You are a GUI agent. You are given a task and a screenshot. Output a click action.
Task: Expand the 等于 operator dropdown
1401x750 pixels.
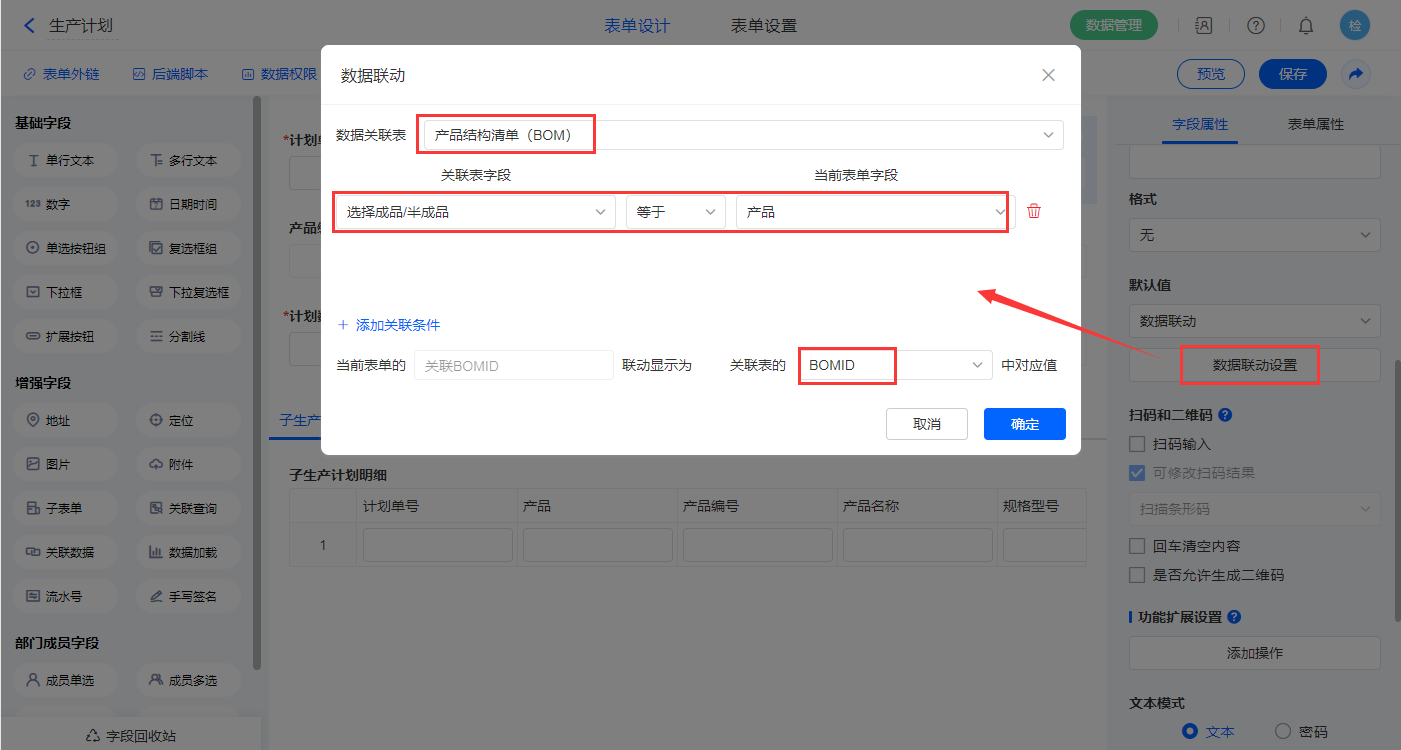click(676, 212)
